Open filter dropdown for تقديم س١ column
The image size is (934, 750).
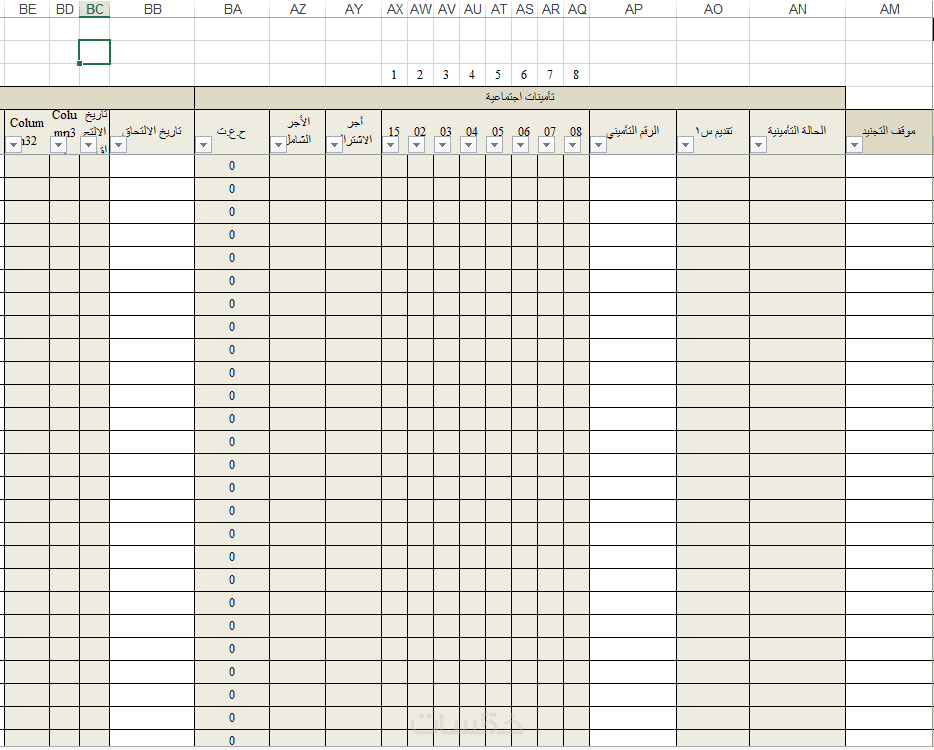click(686, 144)
